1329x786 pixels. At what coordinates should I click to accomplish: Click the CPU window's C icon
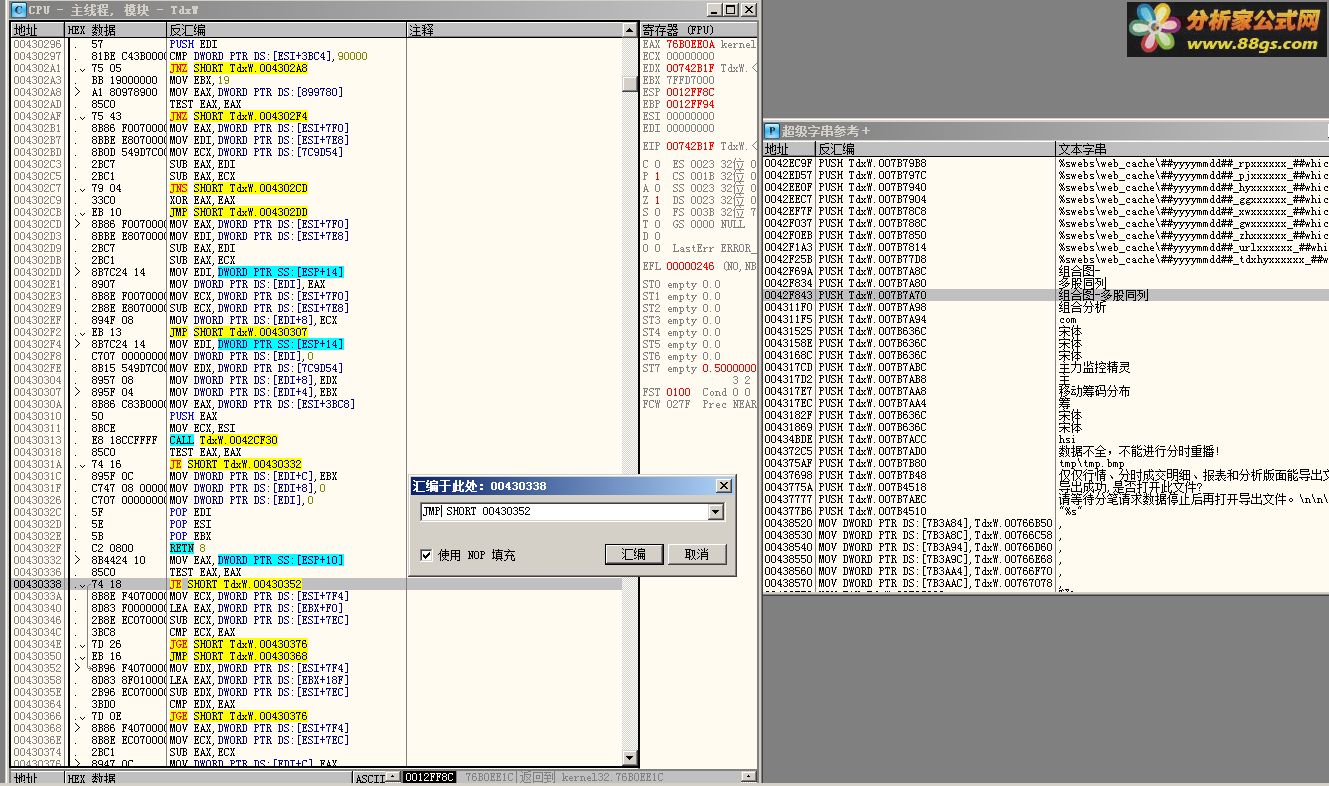[18, 10]
